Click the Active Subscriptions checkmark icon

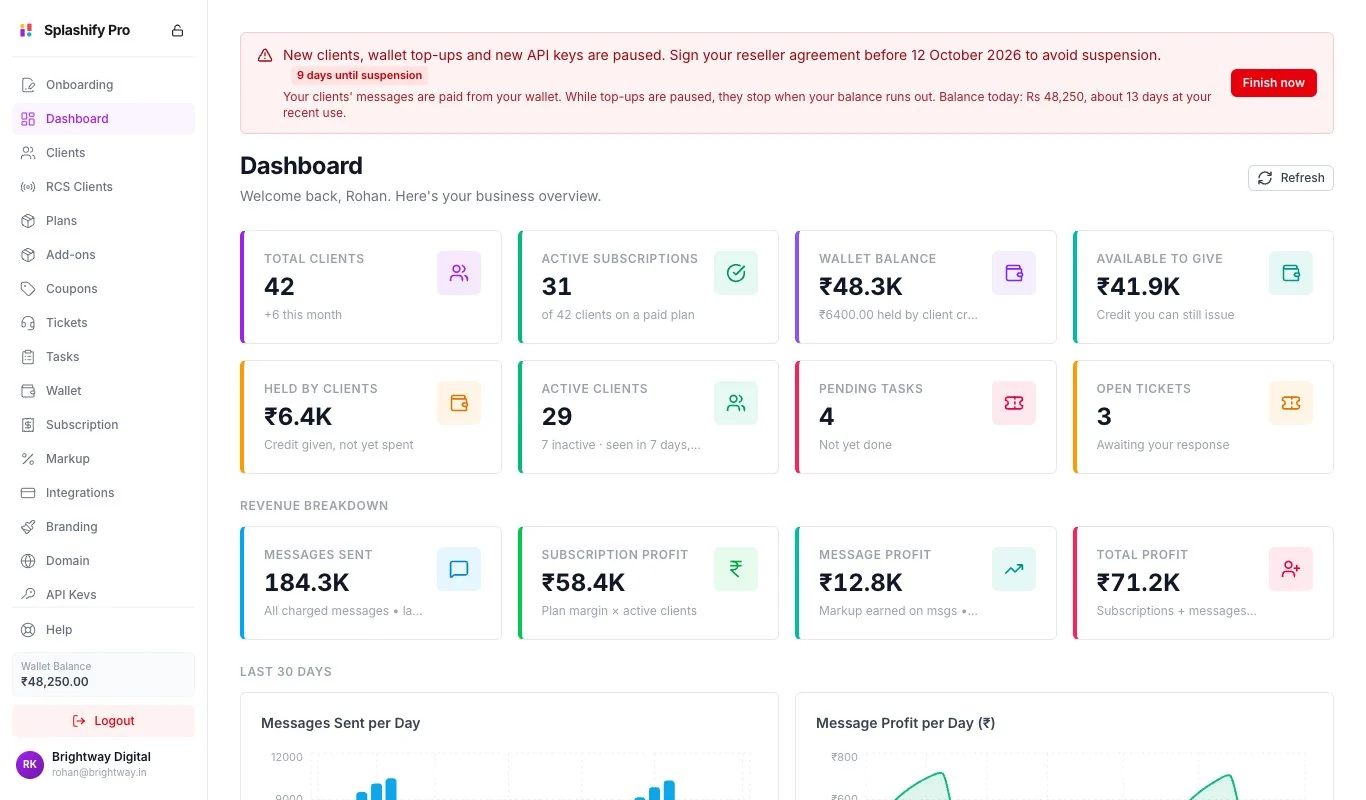(736, 273)
